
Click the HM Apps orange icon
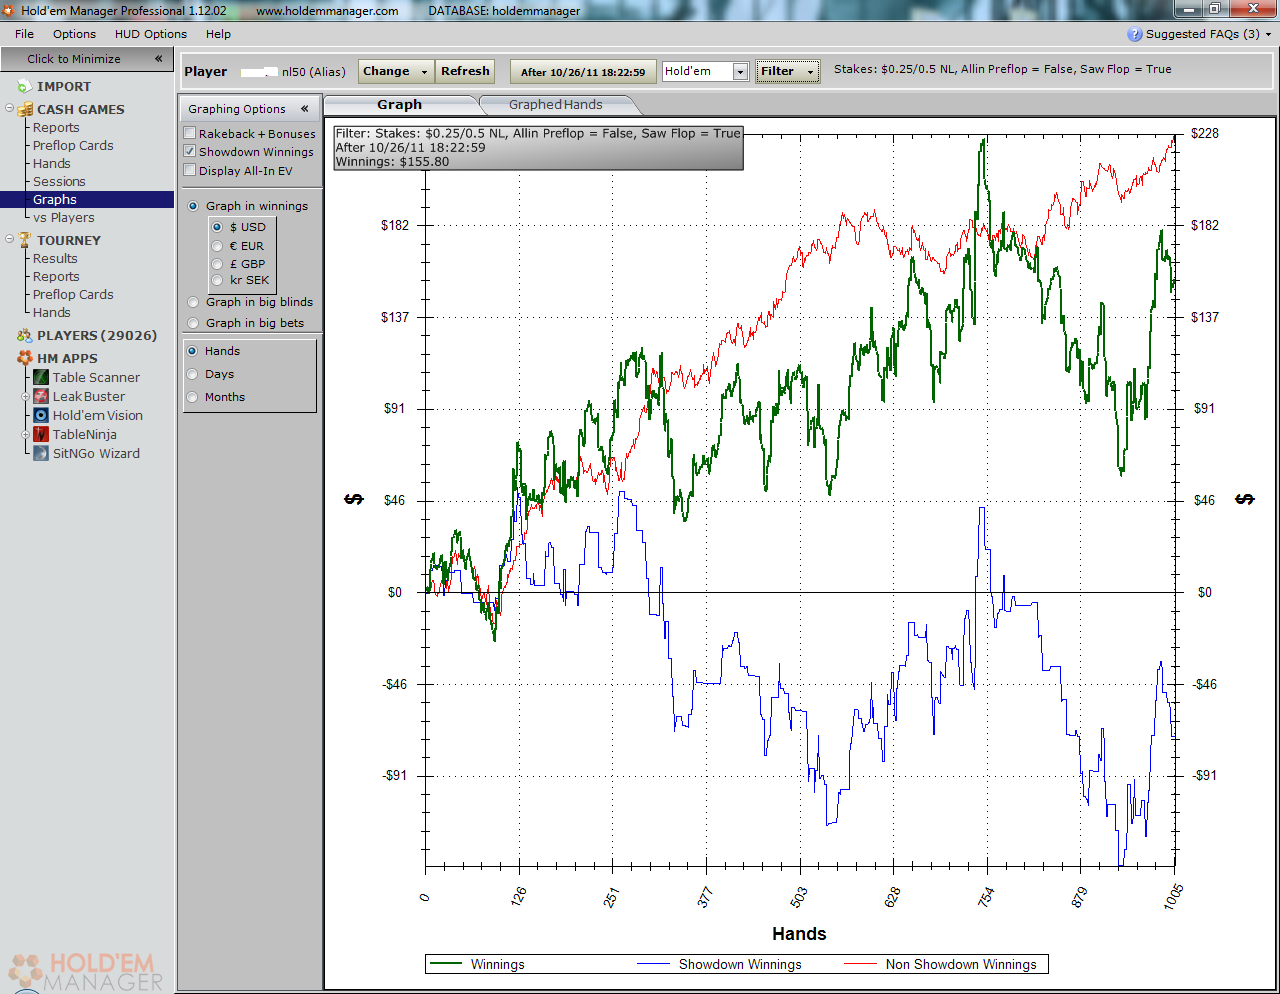[25, 358]
